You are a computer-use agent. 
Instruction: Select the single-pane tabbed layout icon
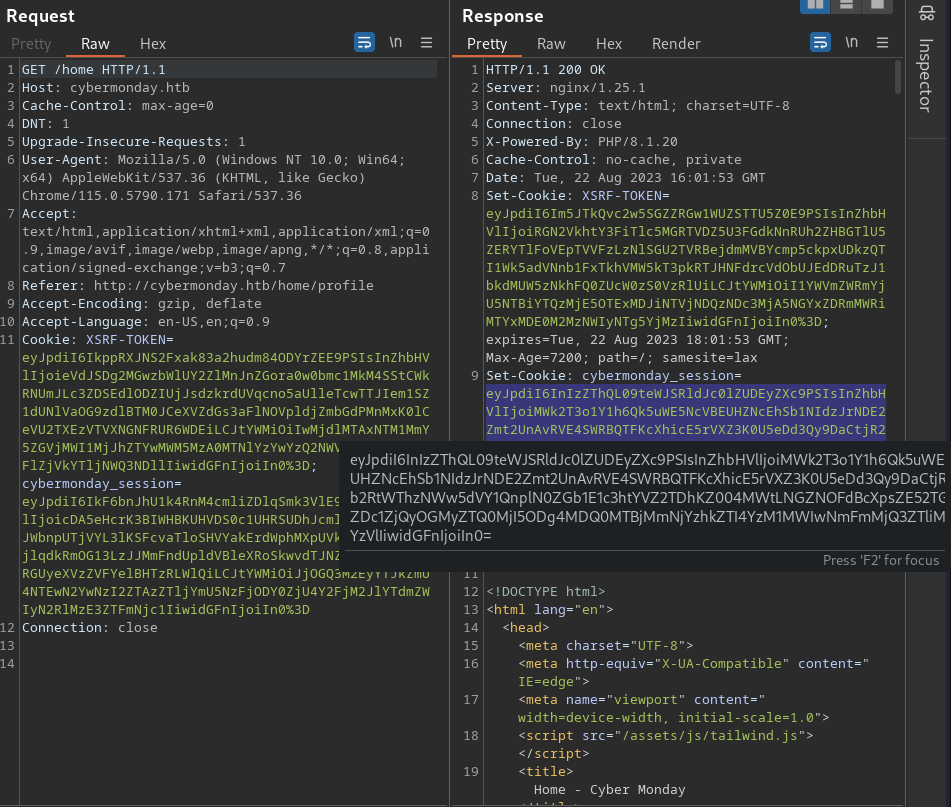(878, 5)
